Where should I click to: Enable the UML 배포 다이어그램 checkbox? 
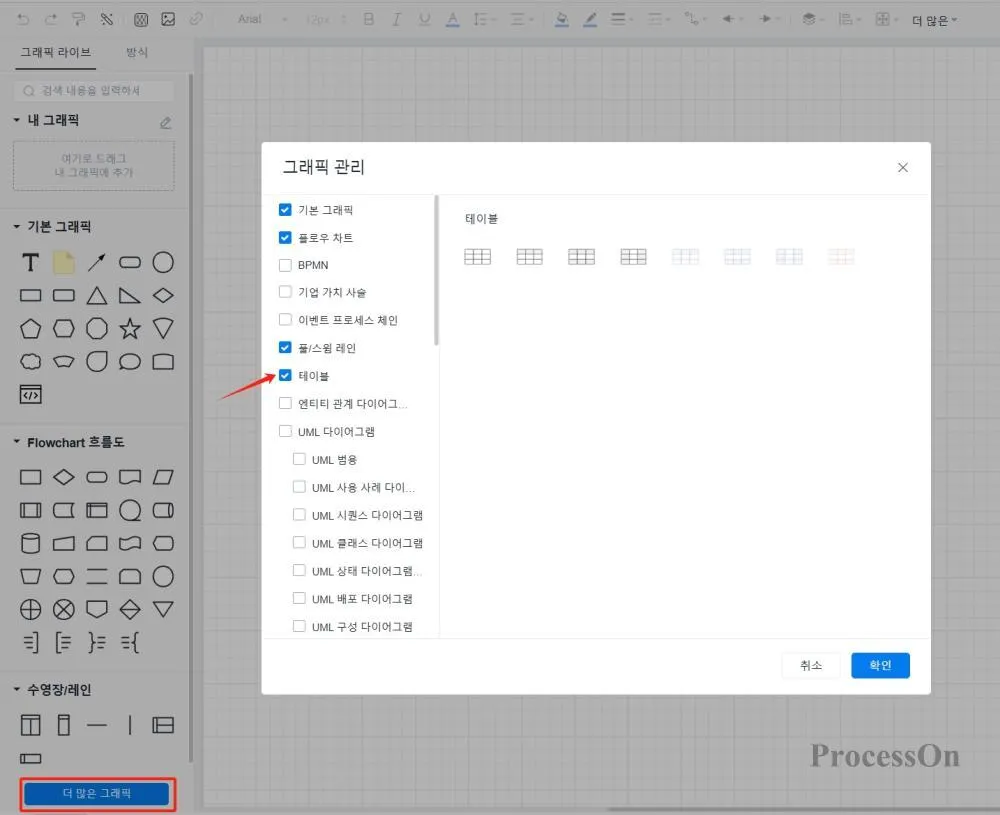[x=299, y=598]
